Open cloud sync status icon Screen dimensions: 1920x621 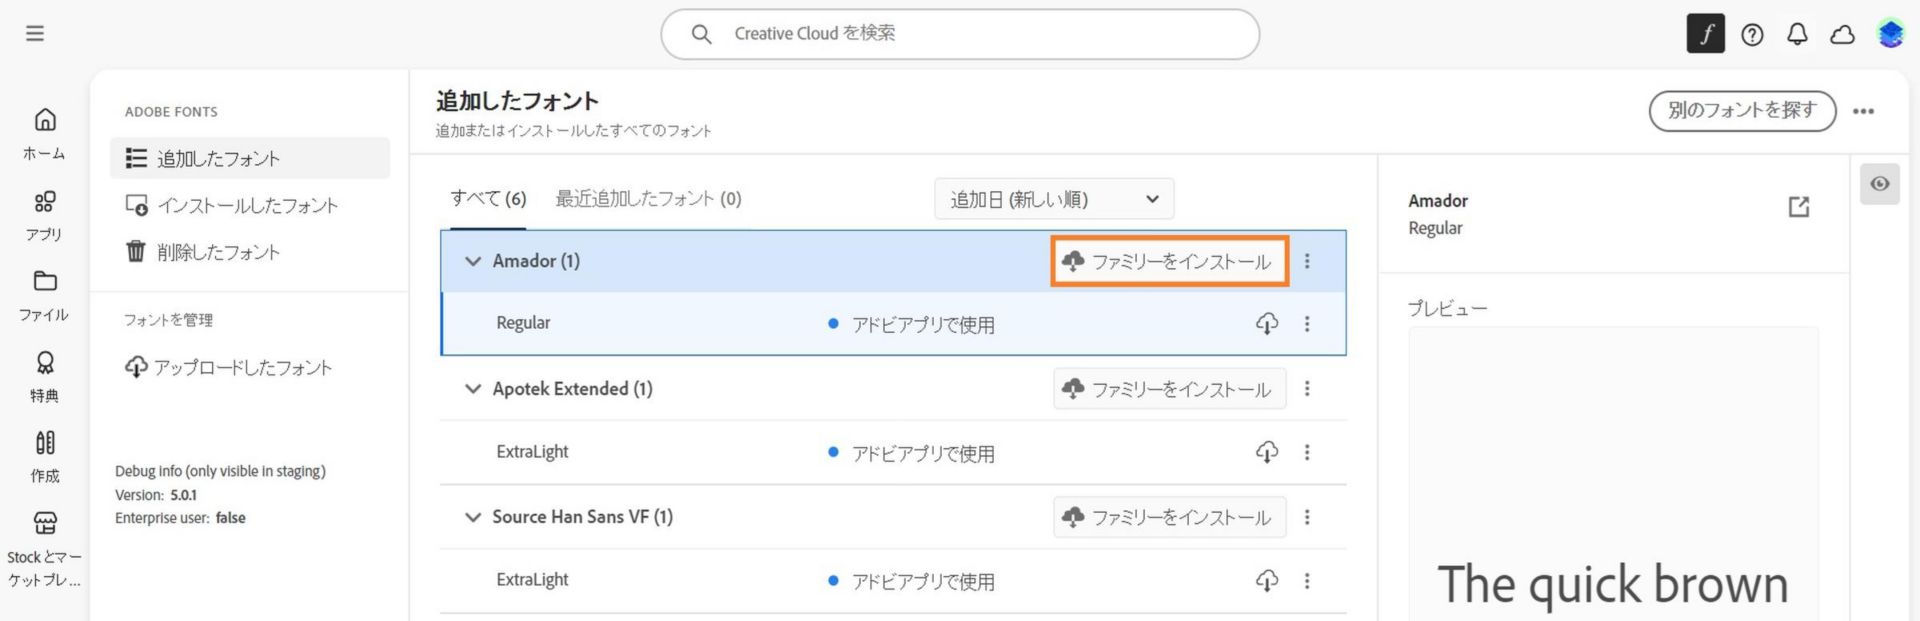(x=1842, y=35)
